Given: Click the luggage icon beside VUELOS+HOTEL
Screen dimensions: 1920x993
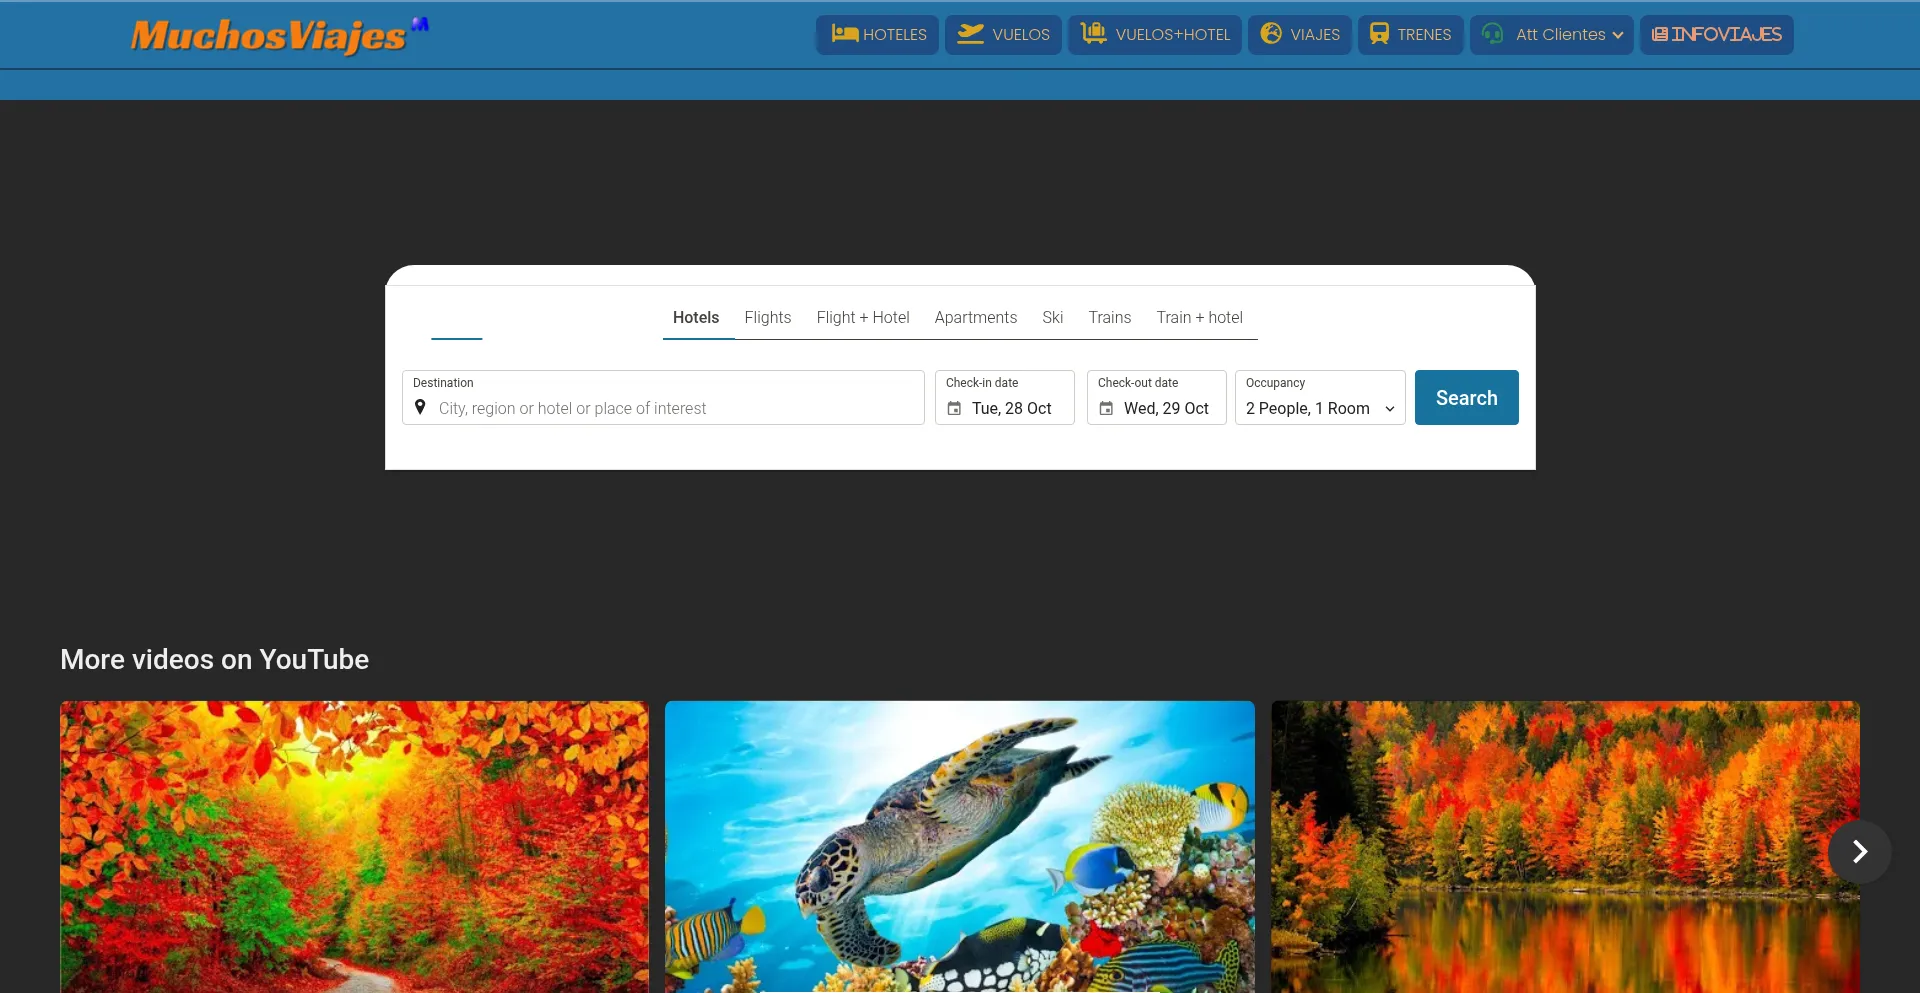Looking at the screenshot, I should pos(1093,34).
